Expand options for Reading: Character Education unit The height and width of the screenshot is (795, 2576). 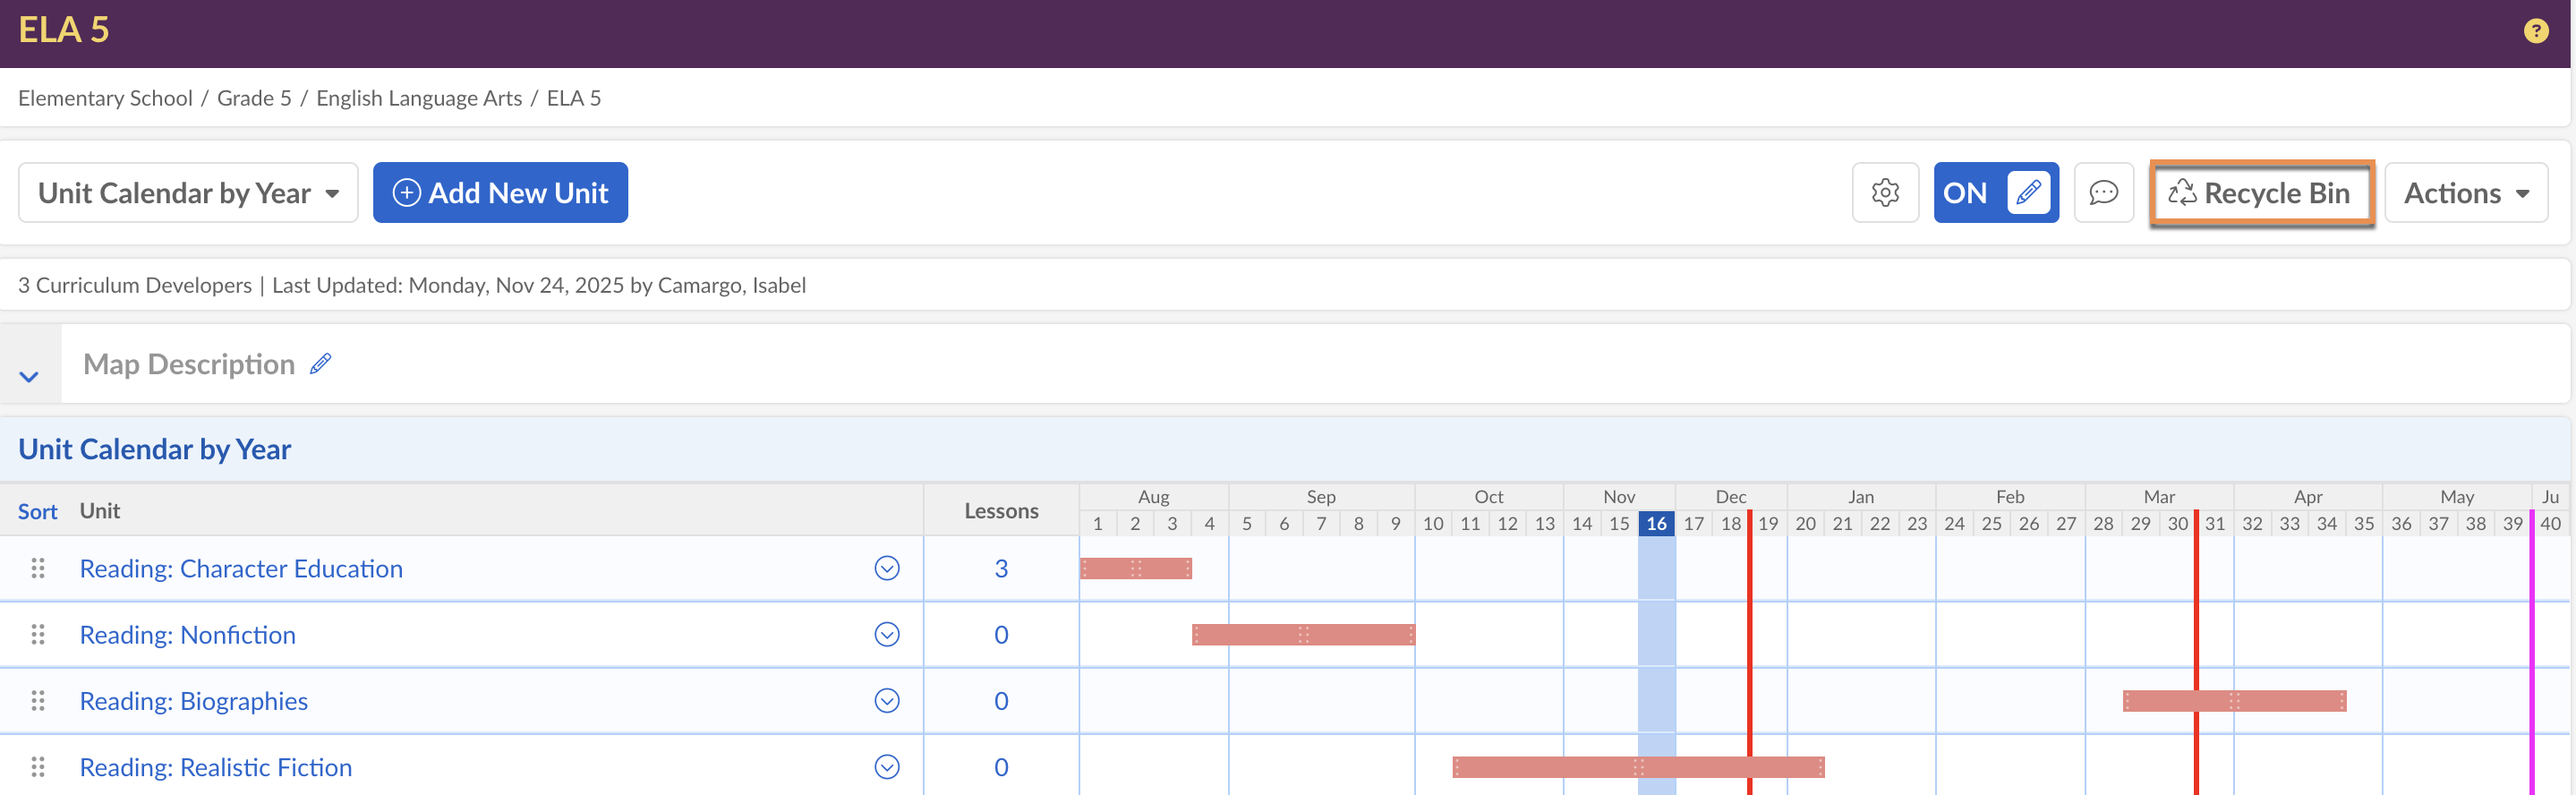tap(886, 568)
